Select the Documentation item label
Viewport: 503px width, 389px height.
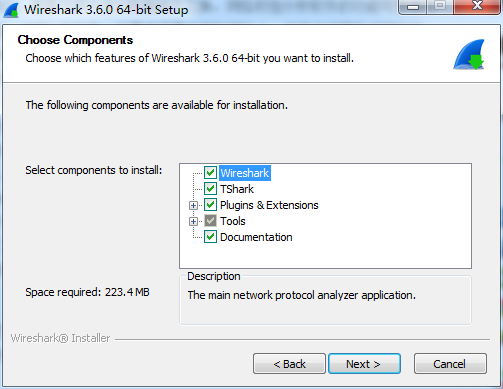click(x=256, y=237)
